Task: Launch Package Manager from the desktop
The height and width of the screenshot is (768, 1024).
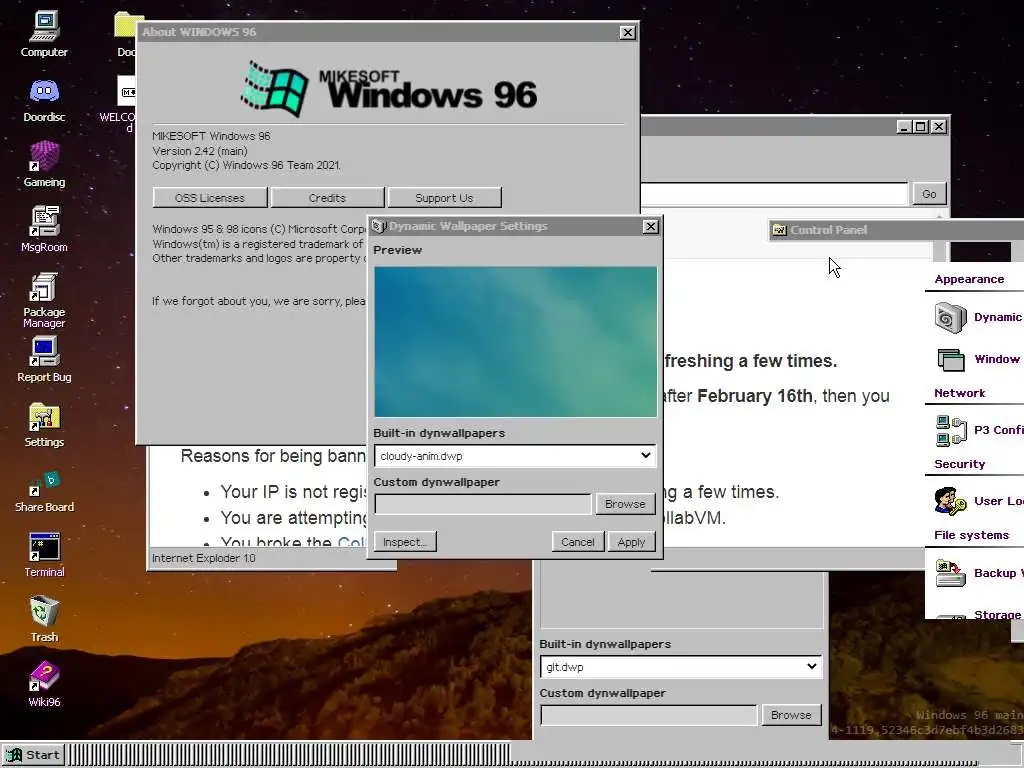Action: point(44,300)
